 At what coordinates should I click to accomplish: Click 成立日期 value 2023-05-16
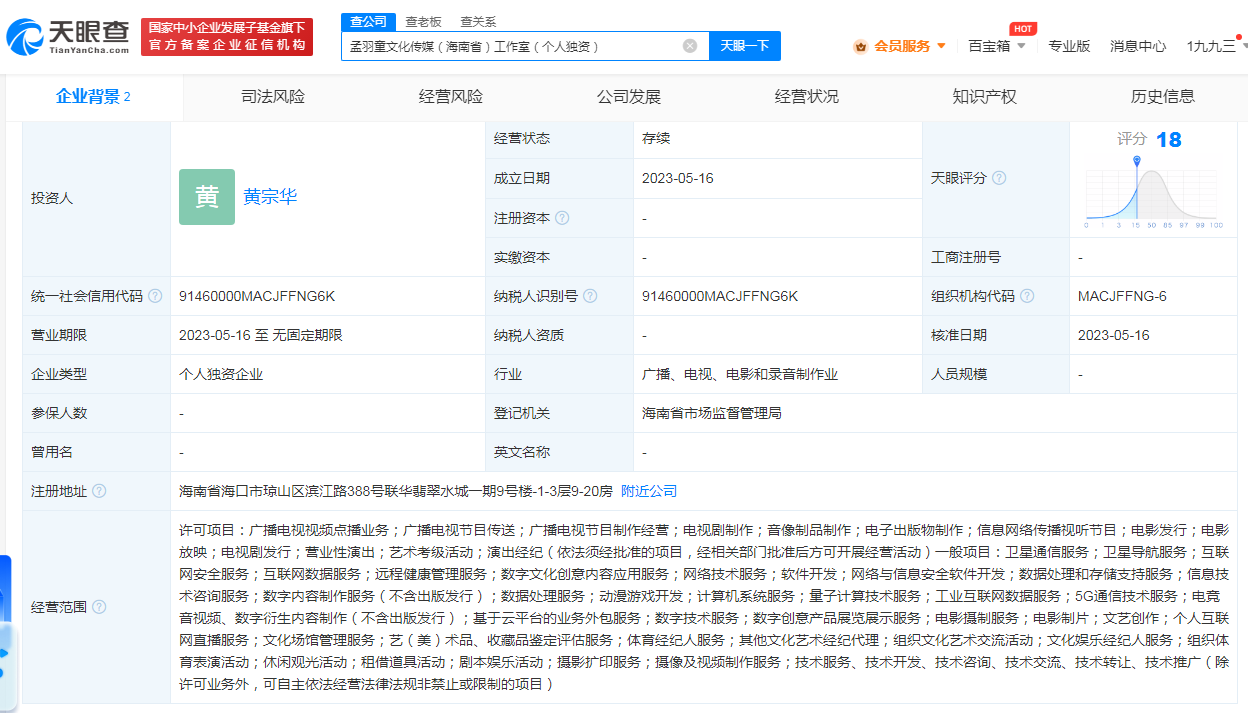677,178
